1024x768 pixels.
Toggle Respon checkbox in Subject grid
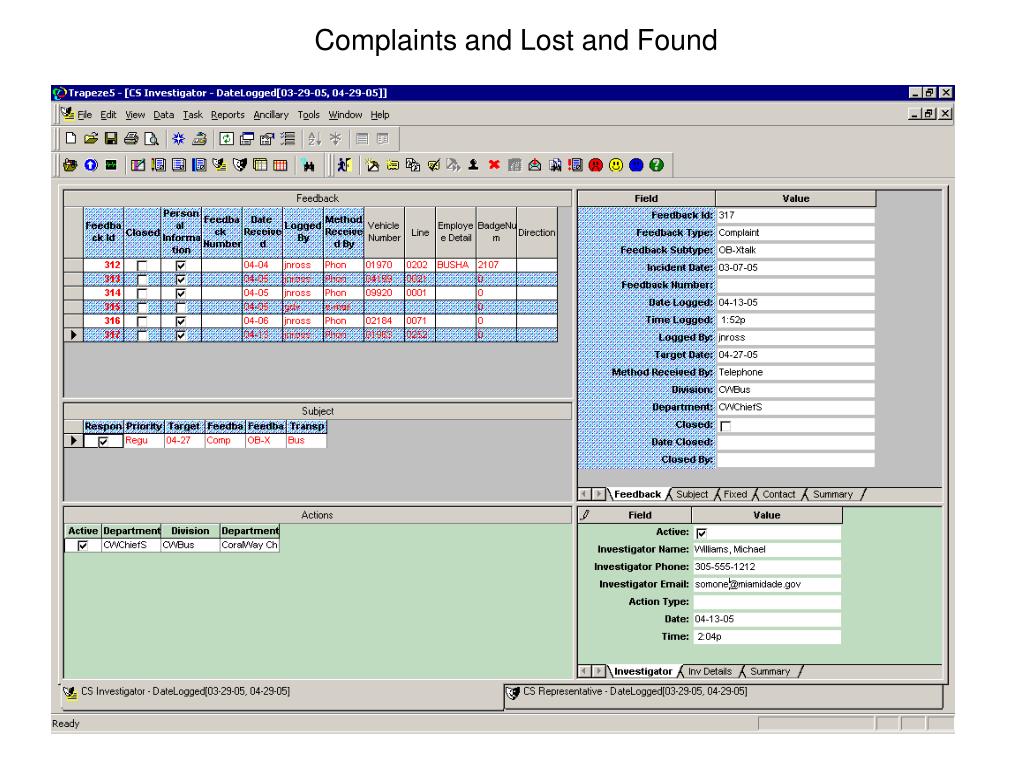click(x=103, y=441)
